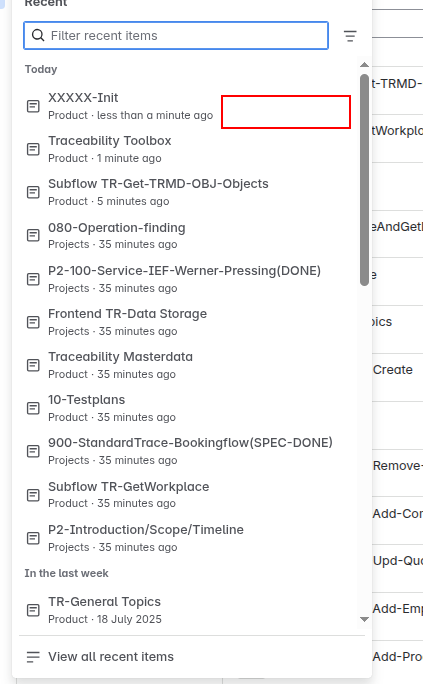Click the vertical scrollbar thumb

point(365,180)
